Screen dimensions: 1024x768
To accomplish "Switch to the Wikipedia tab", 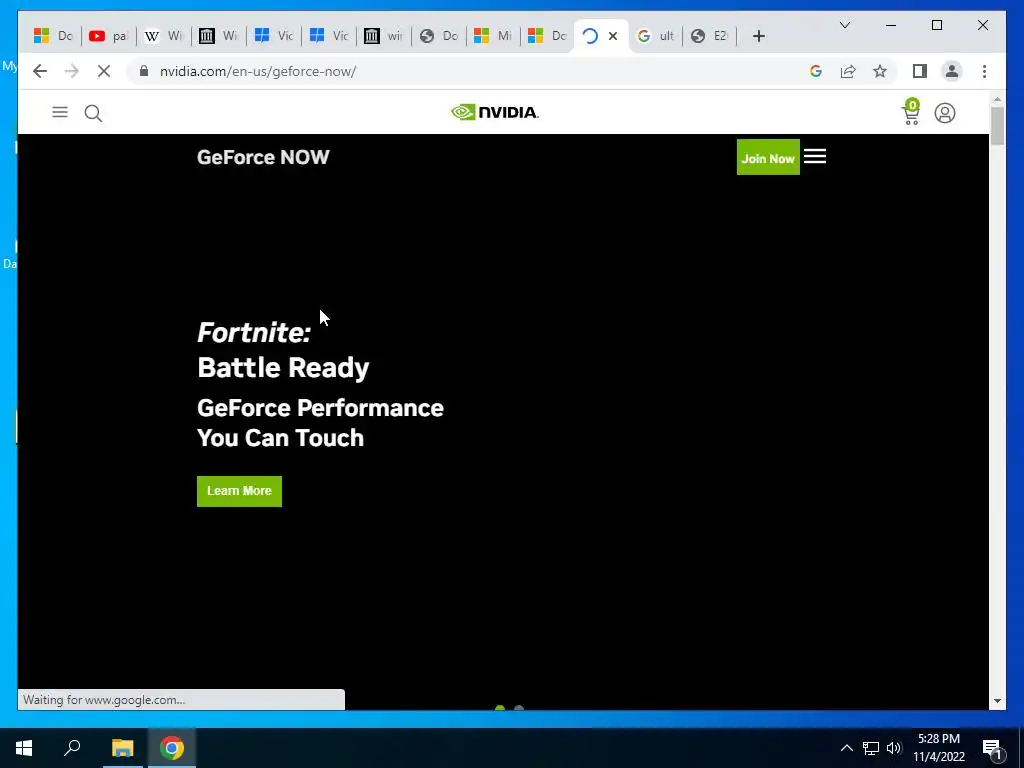I will (x=163, y=36).
